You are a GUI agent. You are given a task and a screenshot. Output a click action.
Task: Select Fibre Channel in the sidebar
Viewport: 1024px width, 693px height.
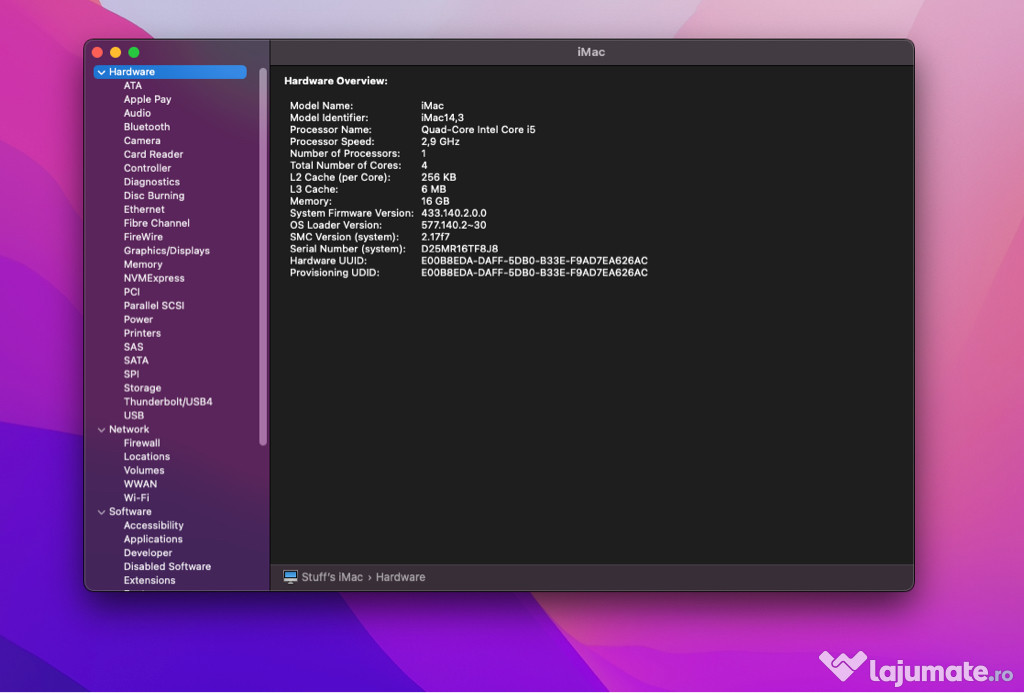(157, 223)
